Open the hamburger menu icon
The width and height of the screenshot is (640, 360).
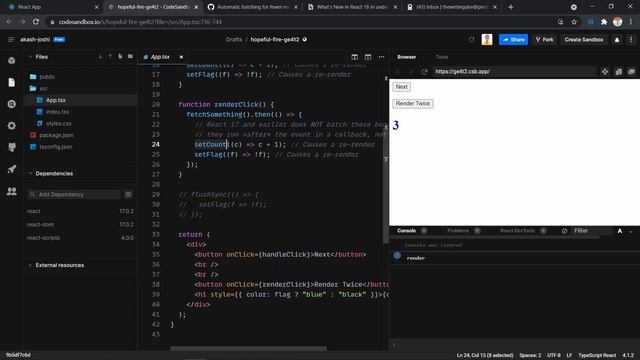[11, 40]
